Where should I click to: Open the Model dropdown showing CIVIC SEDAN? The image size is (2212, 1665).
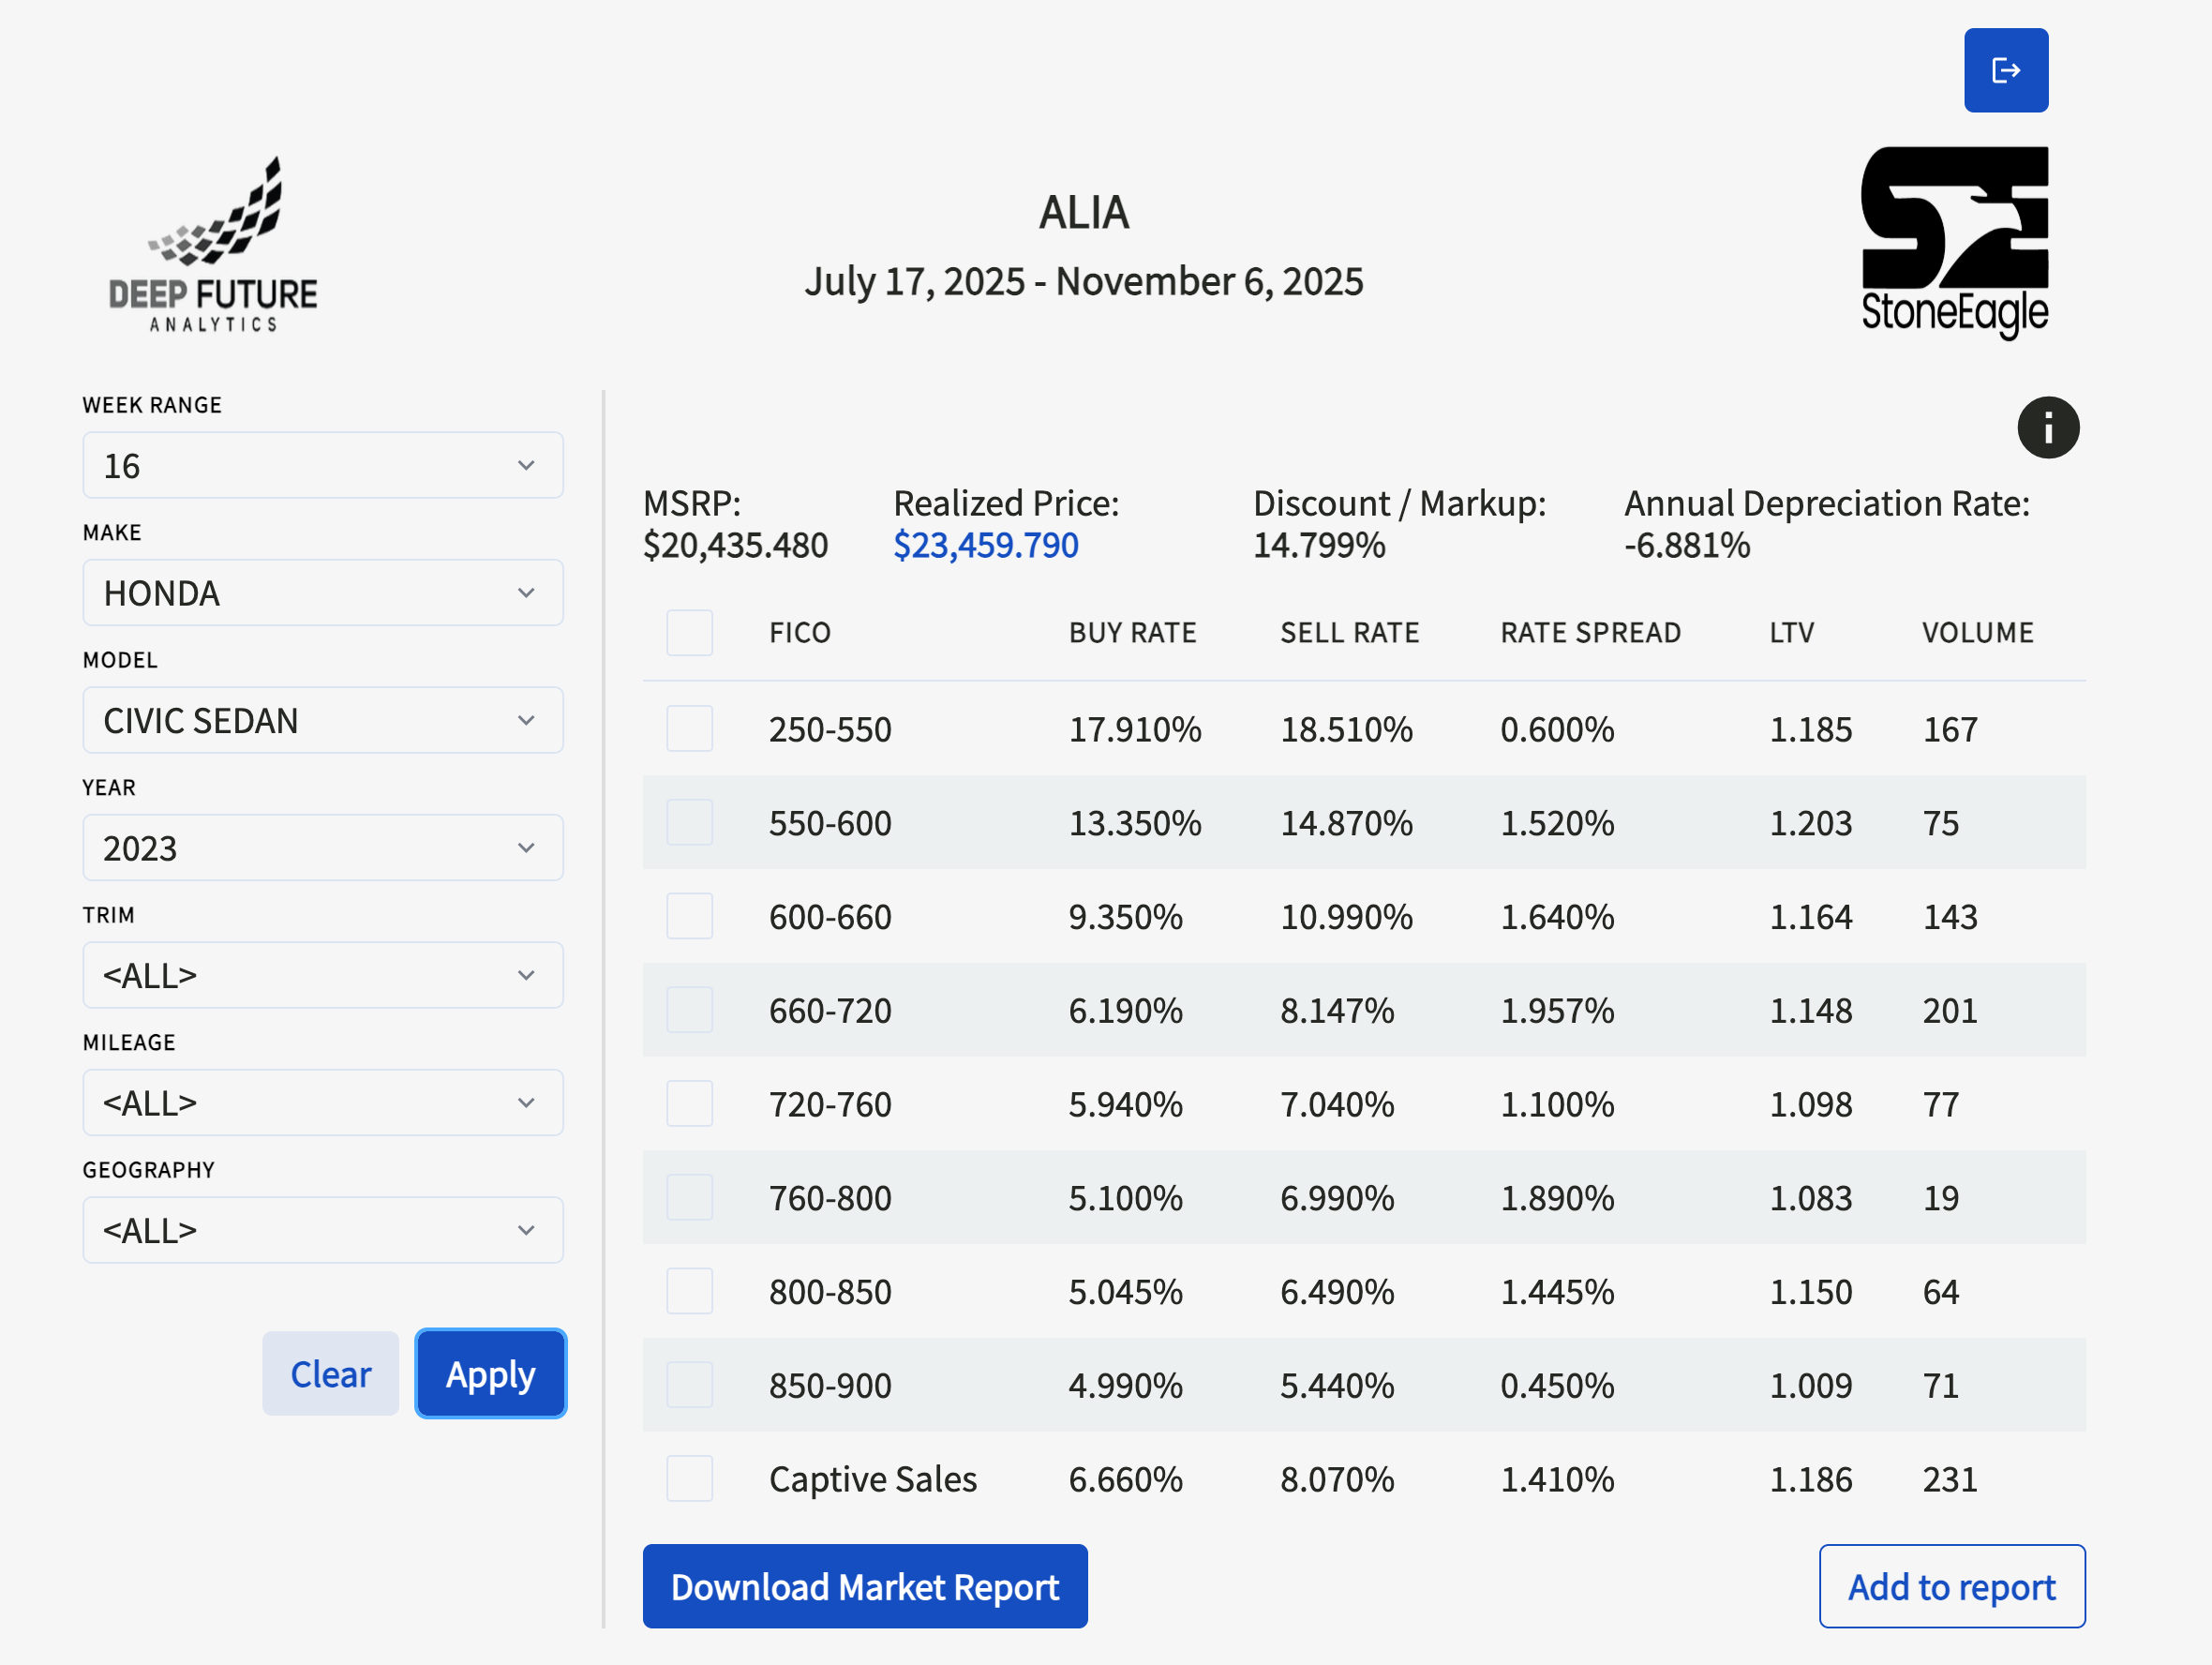pos(323,720)
